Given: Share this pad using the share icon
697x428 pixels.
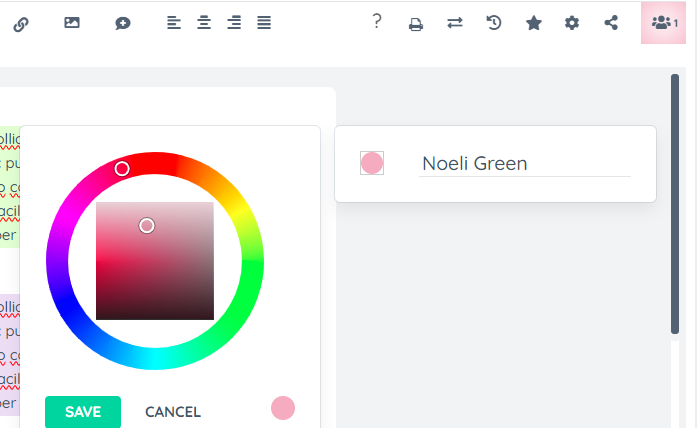Looking at the screenshot, I should [611, 23].
